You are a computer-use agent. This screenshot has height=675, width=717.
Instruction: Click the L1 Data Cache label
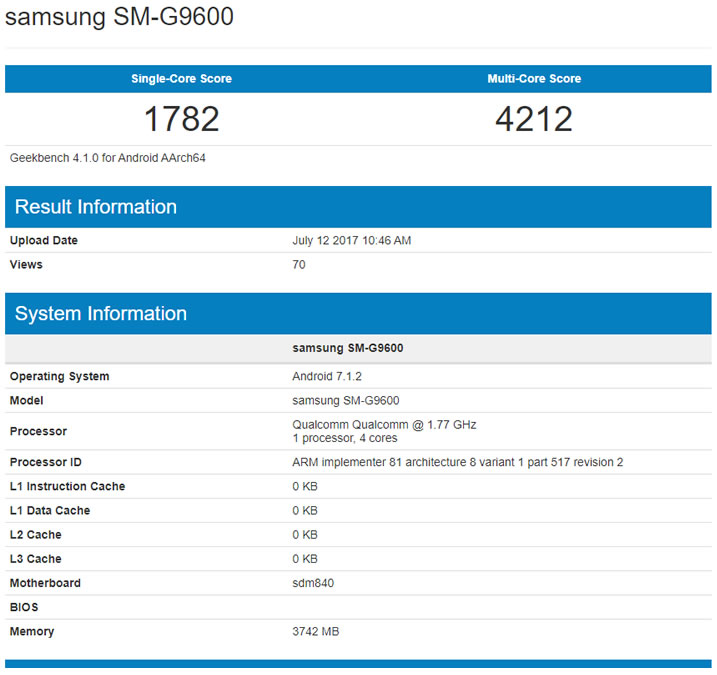[50, 510]
